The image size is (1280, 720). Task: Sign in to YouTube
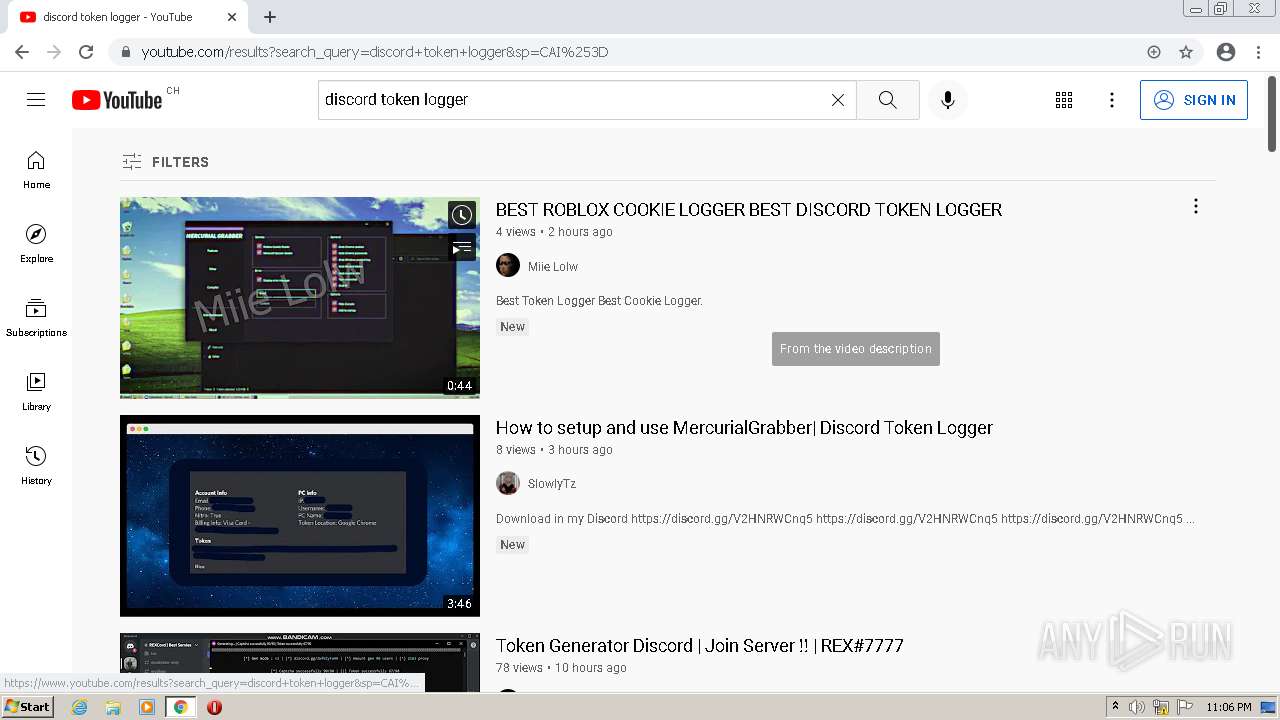(x=1194, y=100)
